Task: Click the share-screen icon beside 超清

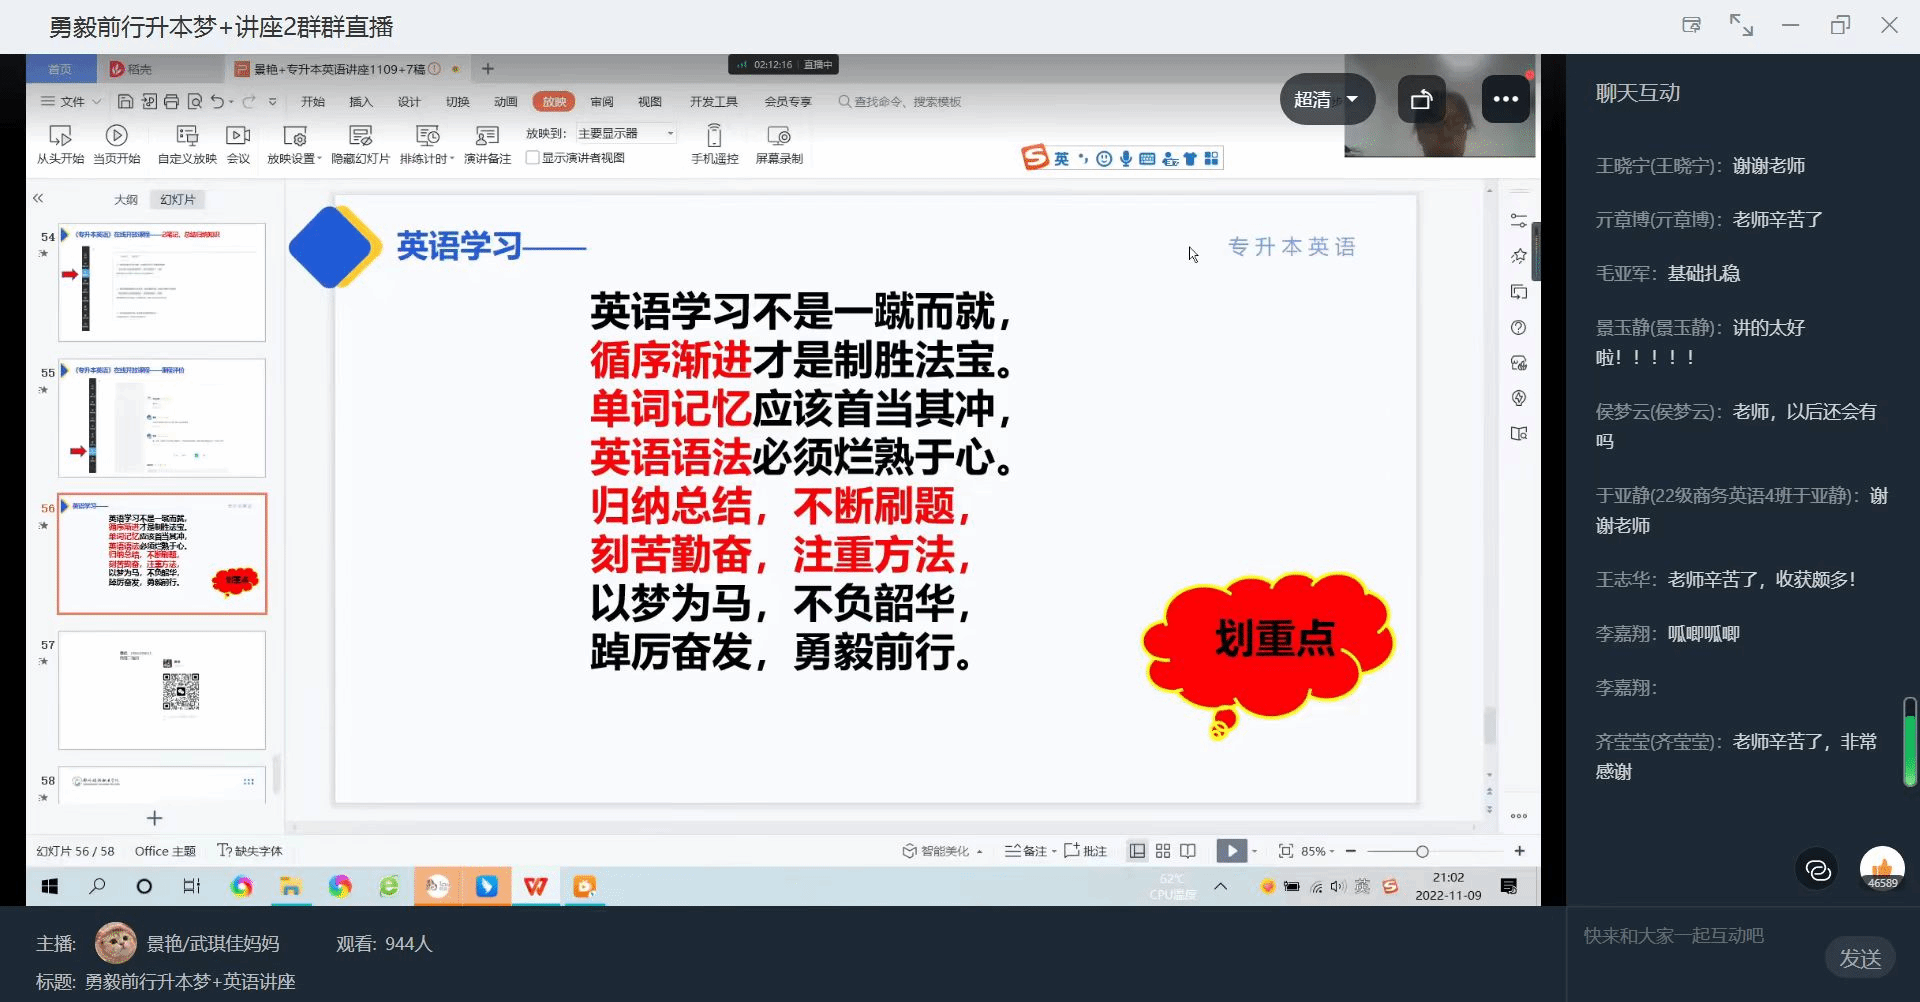Action: (x=1421, y=99)
